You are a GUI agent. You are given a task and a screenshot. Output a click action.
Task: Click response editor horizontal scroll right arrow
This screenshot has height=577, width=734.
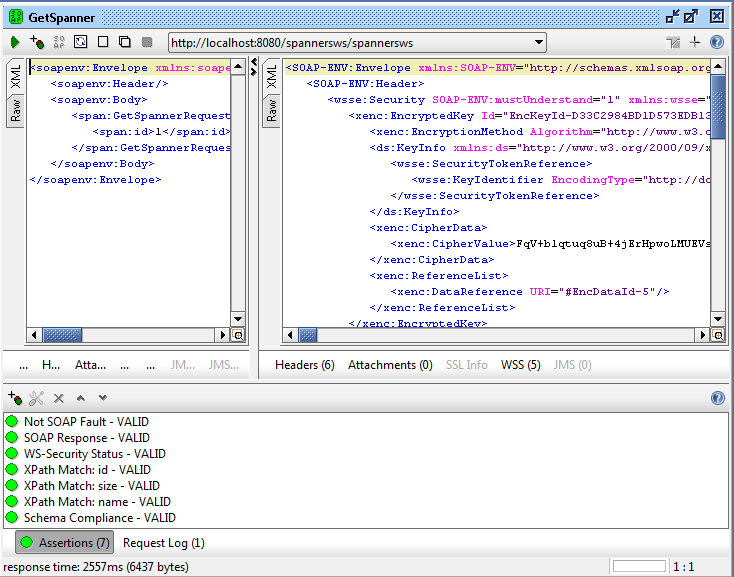(702, 335)
